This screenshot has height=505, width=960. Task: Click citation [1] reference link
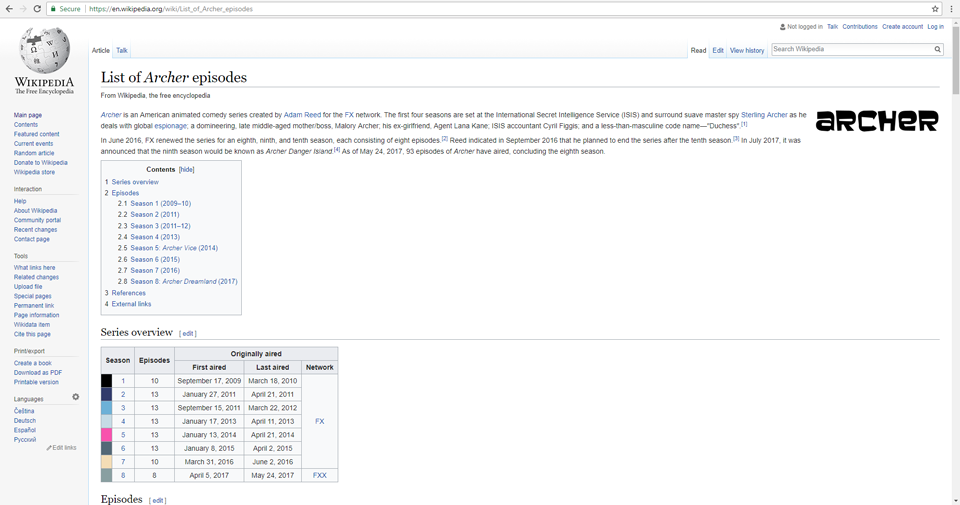744,124
